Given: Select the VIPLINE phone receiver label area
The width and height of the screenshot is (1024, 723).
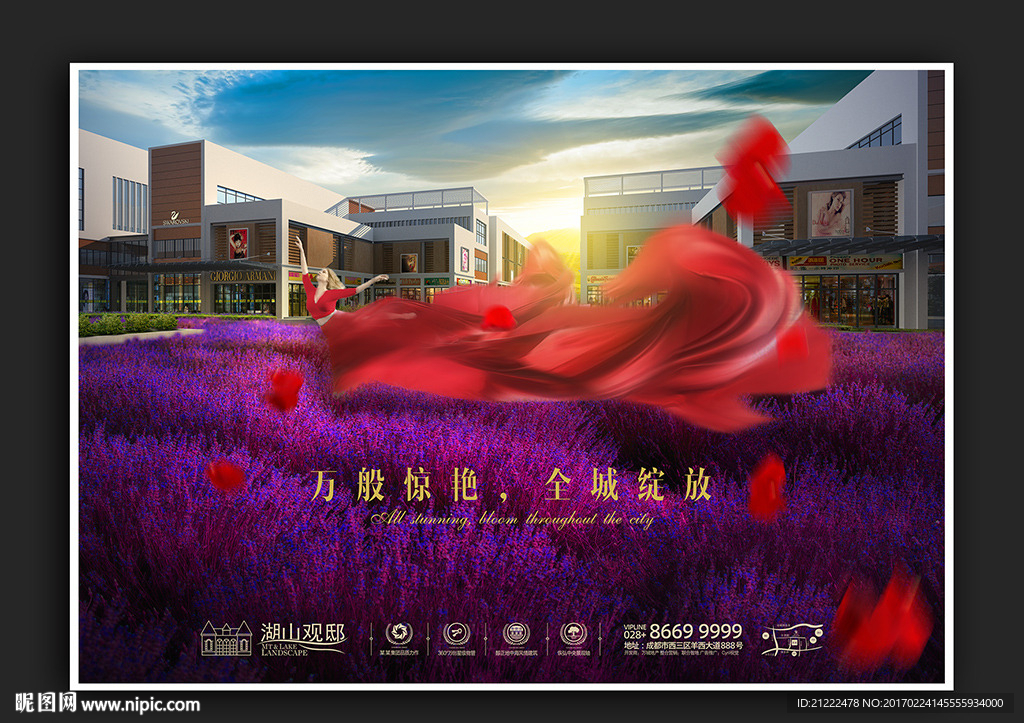Looking at the screenshot, I should click(635, 629).
